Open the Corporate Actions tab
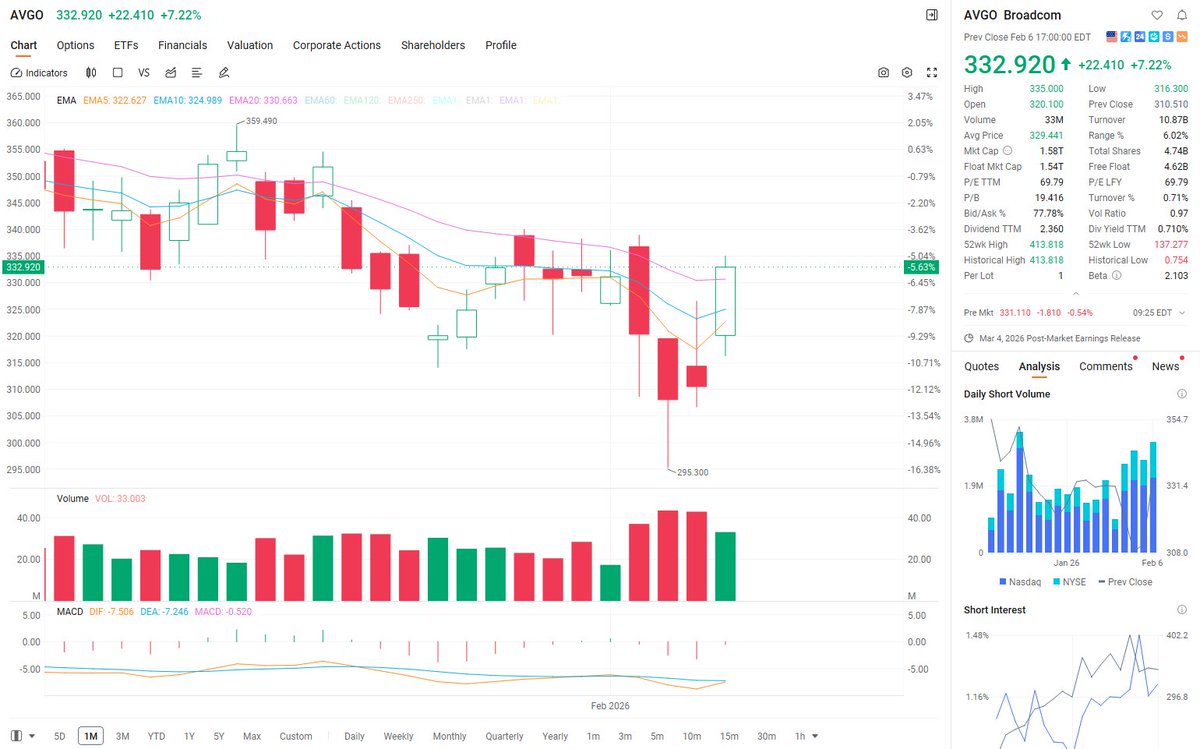This screenshot has height=749, width=1200. coord(337,45)
